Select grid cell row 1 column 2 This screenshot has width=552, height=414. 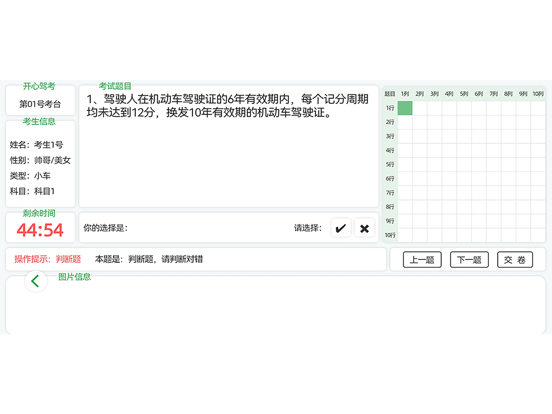(420, 108)
